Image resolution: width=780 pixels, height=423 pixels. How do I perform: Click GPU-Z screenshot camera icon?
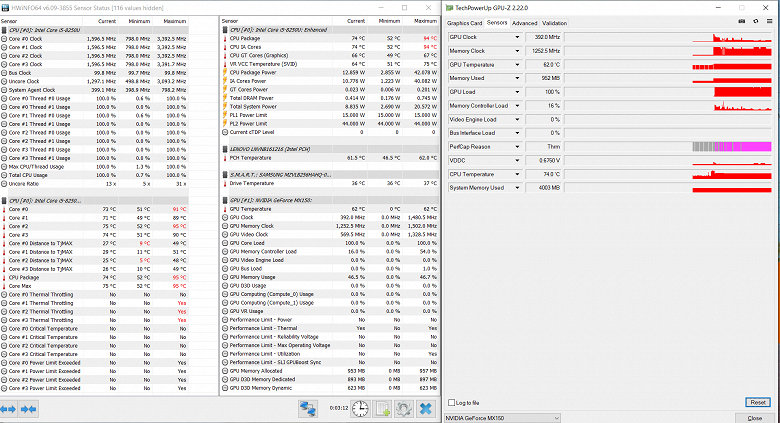click(x=742, y=21)
